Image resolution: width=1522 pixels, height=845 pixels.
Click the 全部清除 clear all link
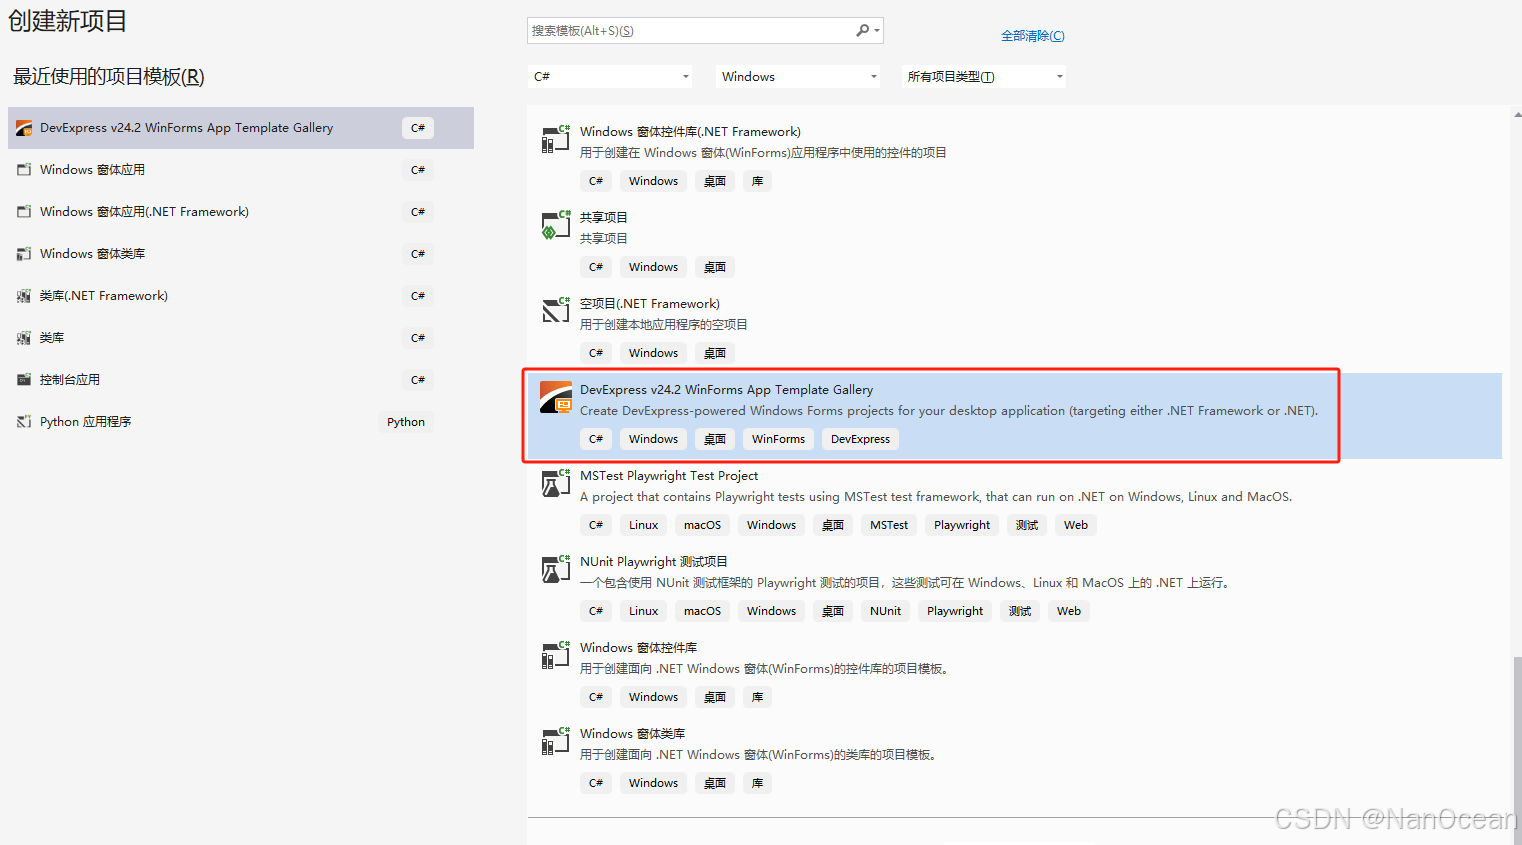pos(1033,36)
